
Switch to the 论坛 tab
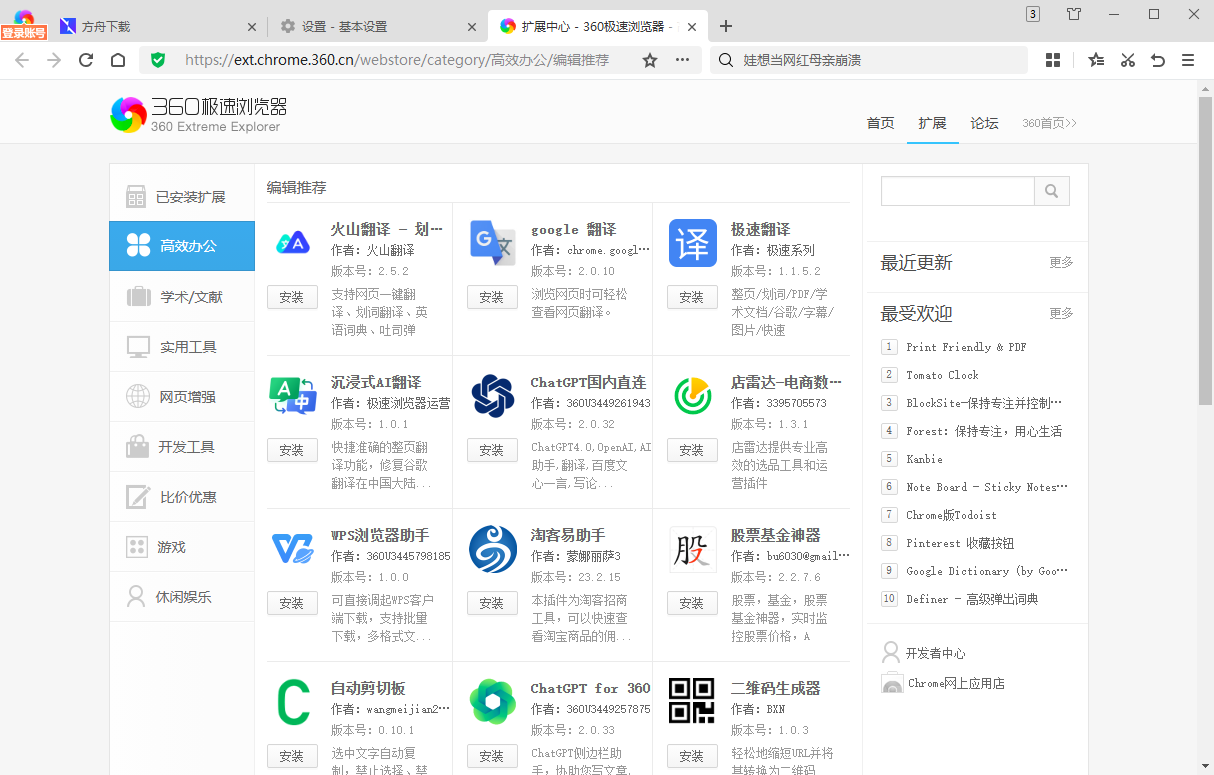click(x=983, y=123)
